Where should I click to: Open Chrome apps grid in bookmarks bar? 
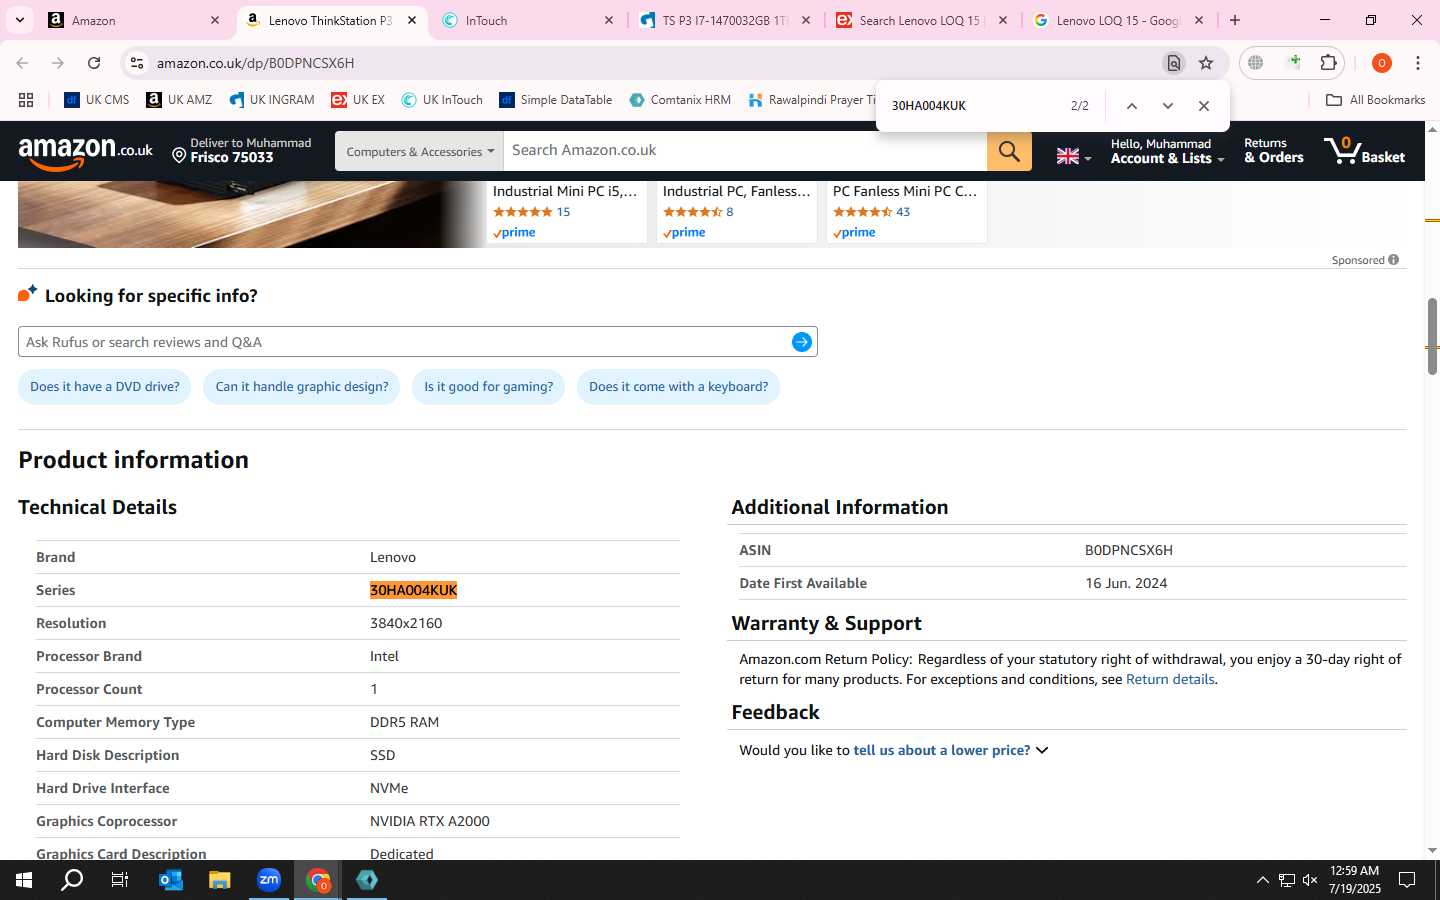(x=26, y=100)
